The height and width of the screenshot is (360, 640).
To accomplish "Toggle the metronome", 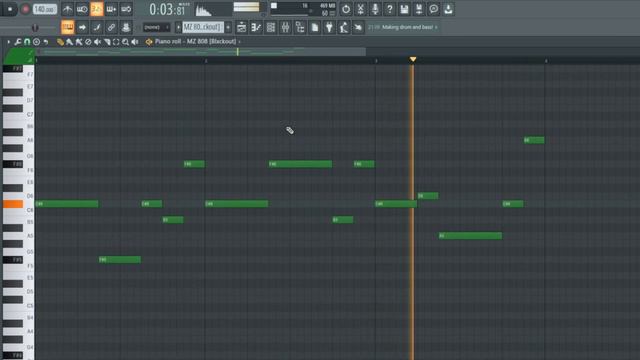I will tap(68, 9).
